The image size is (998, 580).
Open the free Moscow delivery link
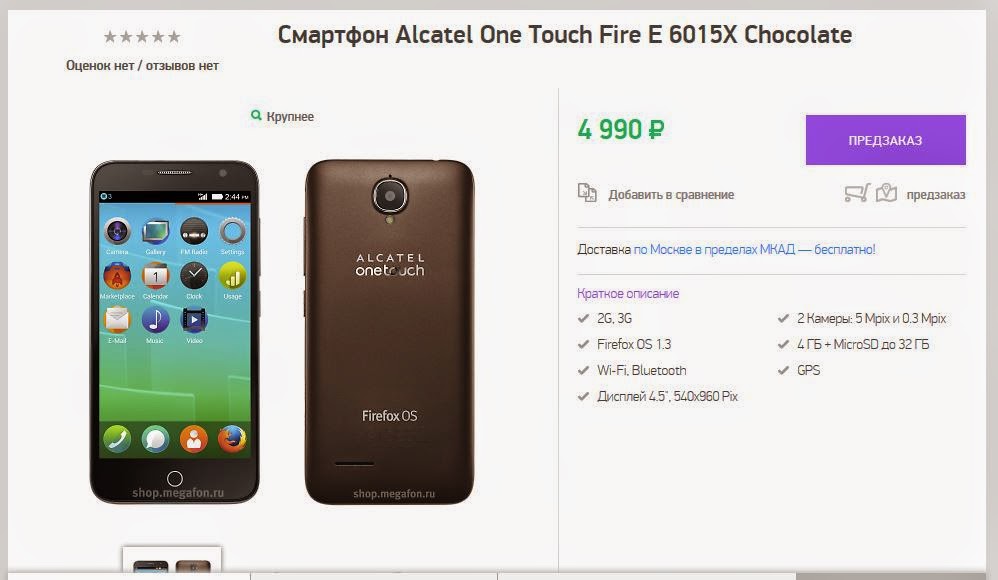754,250
